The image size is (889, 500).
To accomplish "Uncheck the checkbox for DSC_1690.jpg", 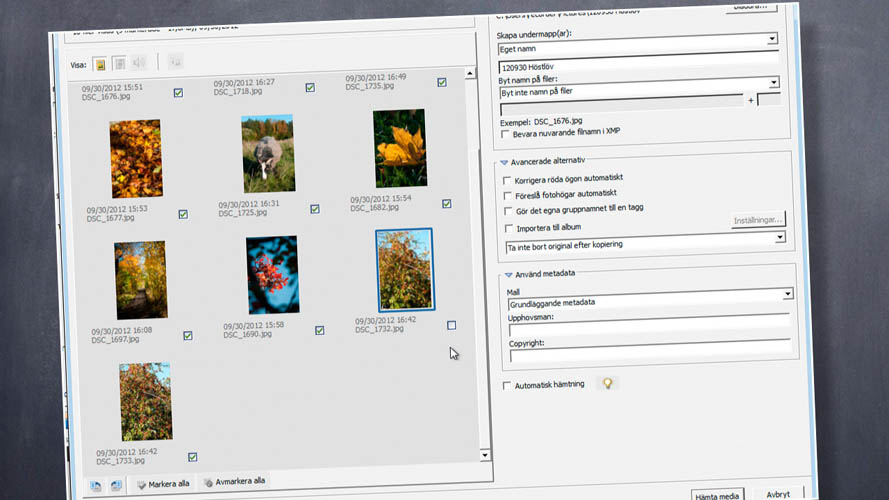I will (x=320, y=330).
